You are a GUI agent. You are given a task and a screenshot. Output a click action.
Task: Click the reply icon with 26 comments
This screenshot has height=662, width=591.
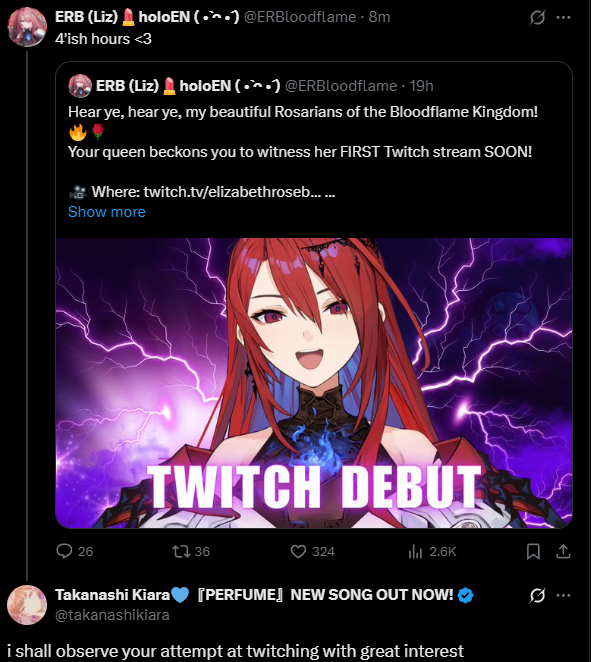tap(65, 551)
